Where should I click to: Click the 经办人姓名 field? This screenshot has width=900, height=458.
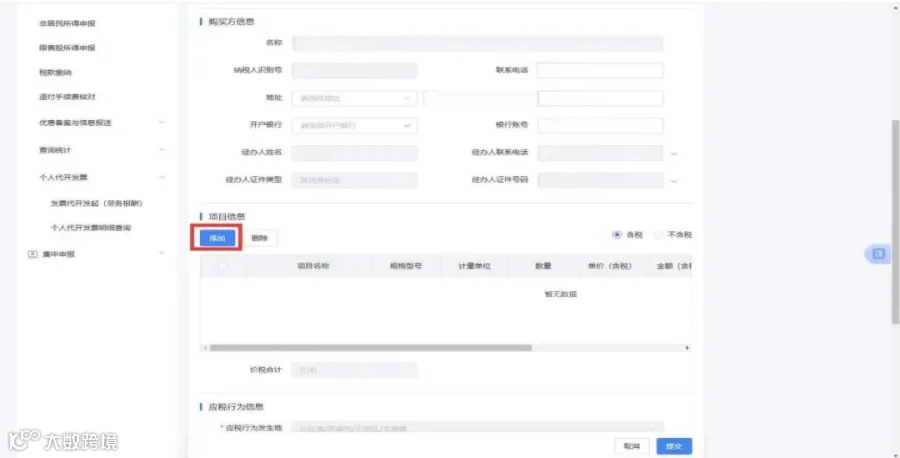(354, 153)
